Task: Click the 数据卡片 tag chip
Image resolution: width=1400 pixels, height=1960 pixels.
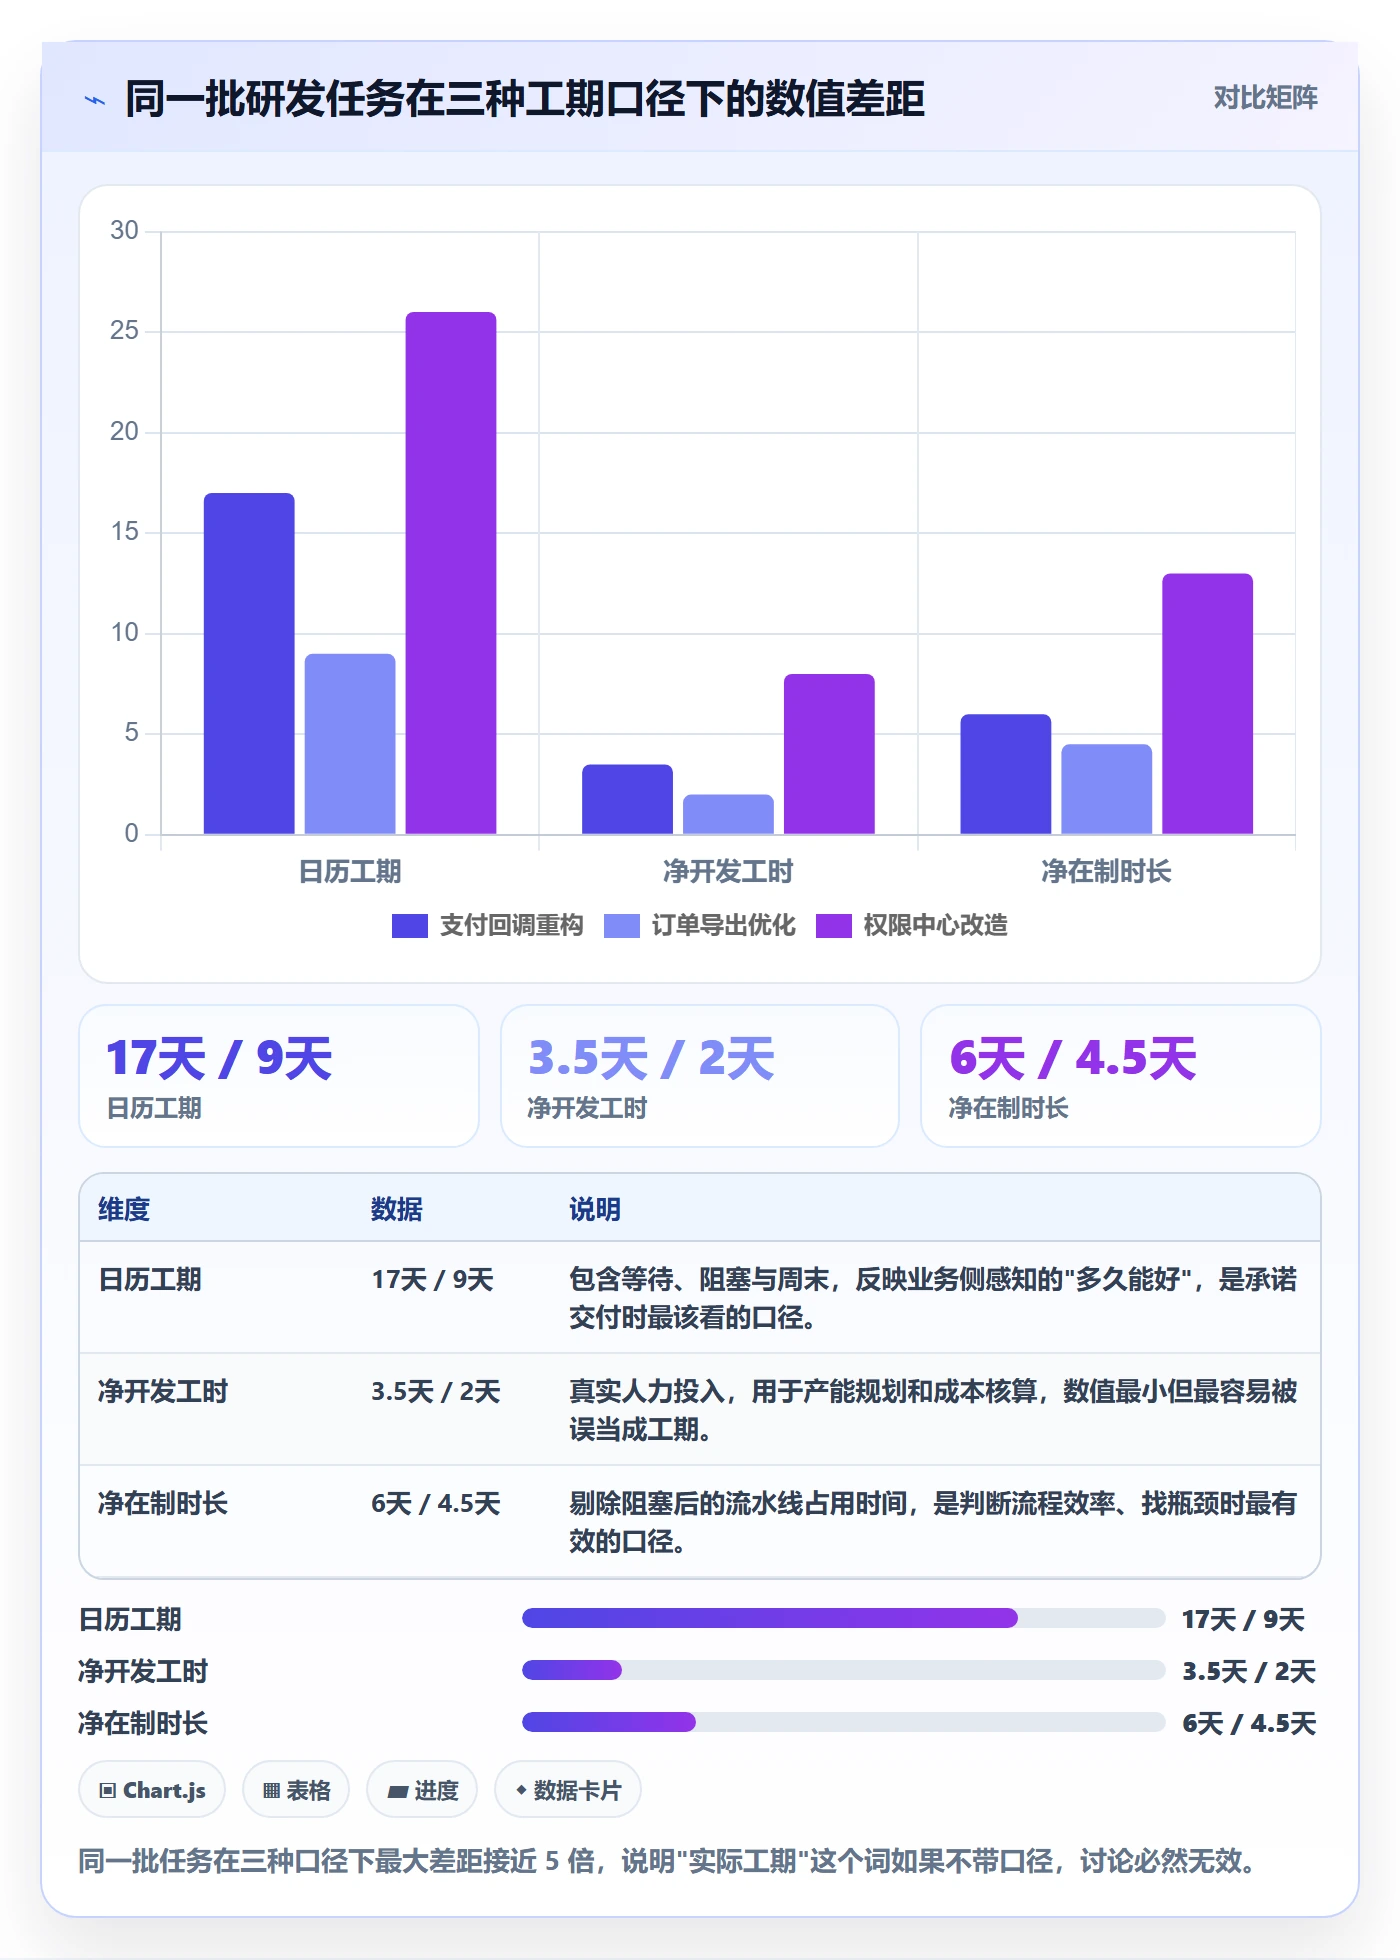Action: click(x=568, y=1790)
